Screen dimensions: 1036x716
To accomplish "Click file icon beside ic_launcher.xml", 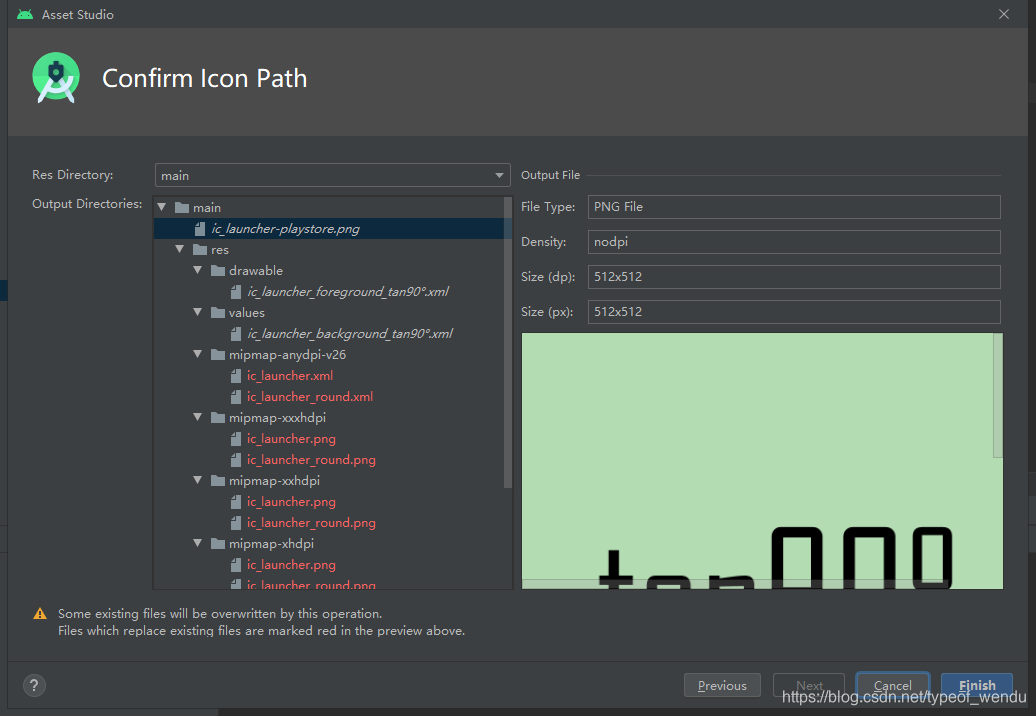I will 236,376.
